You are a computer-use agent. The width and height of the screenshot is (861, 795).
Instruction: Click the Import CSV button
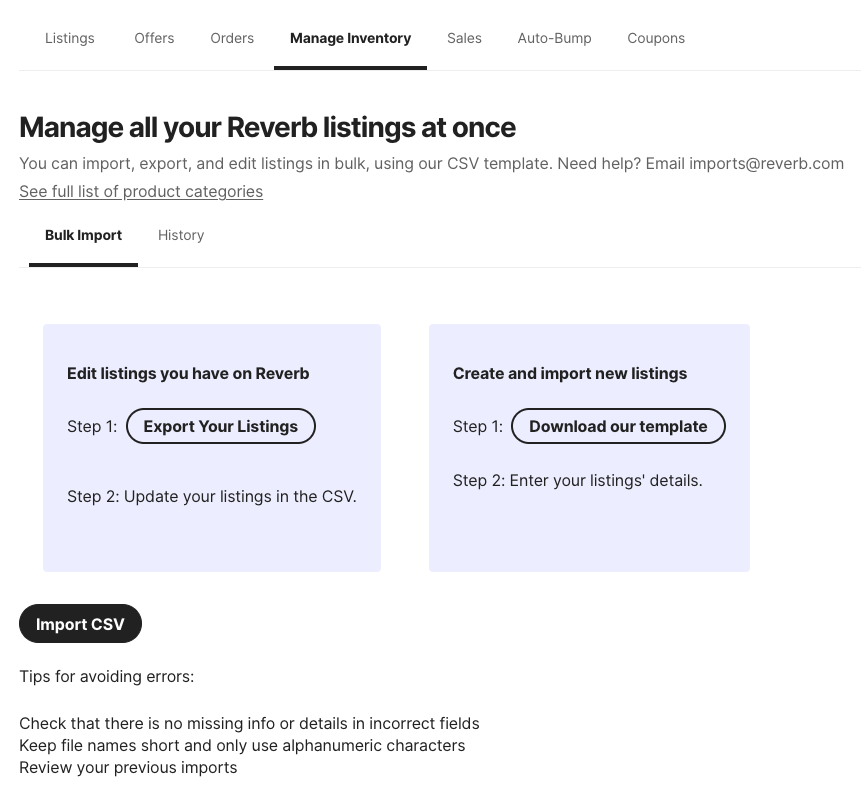pyautogui.click(x=80, y=624)
